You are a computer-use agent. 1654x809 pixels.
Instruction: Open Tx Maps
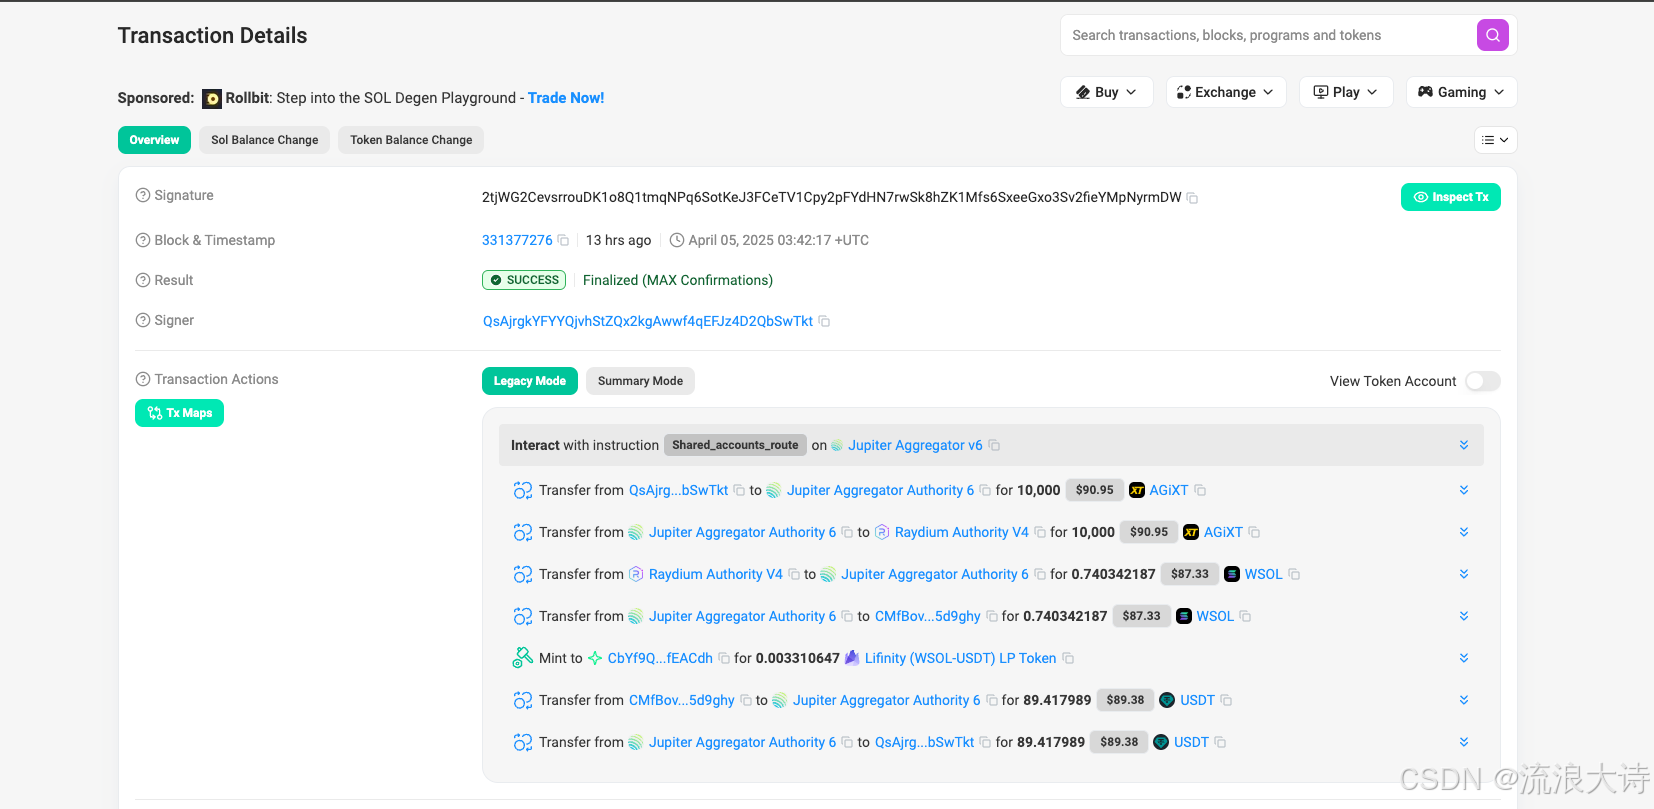pyautogui.click(x=179, y=413)
